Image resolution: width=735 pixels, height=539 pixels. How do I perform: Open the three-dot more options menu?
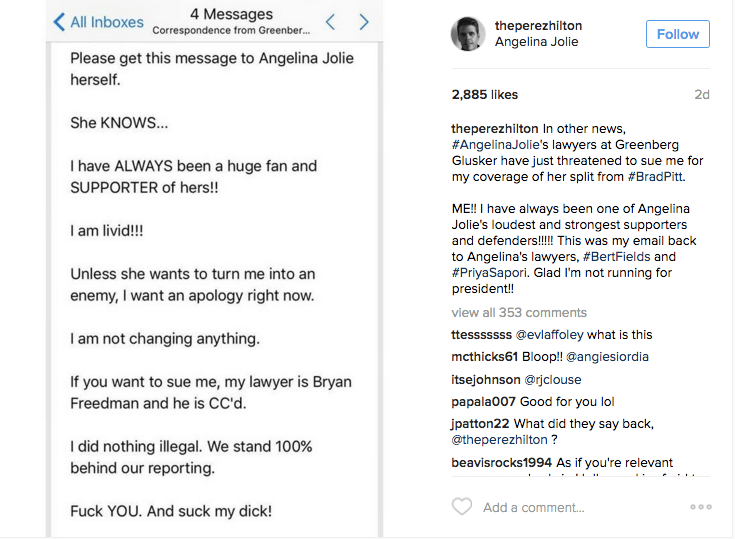pyautogui.click(x=700, y=507)
